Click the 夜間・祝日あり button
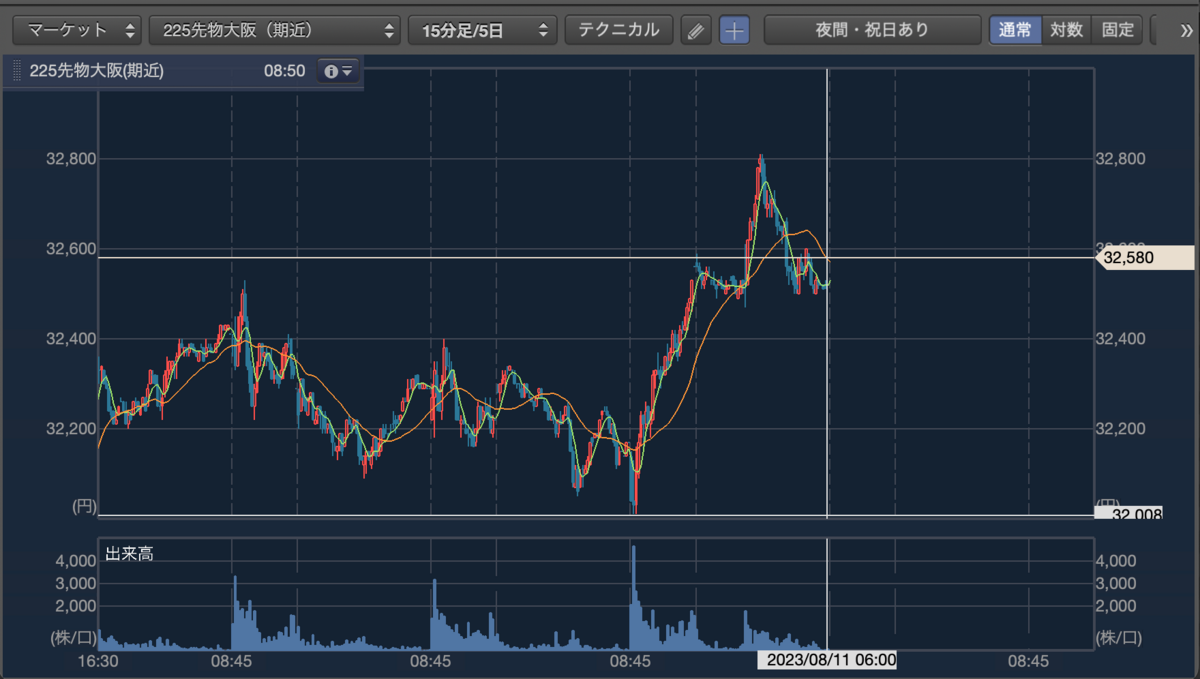The width and height of the screenshot is (1200, 679). point(872,30)
